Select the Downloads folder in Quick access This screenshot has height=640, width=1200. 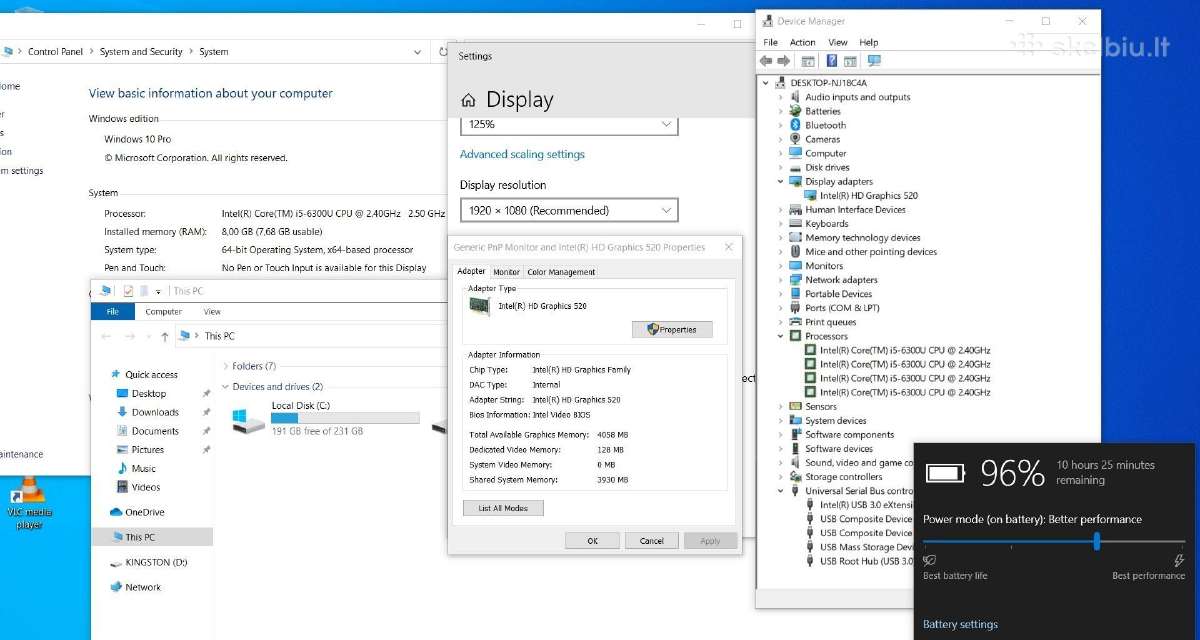(x=155, y=412)
